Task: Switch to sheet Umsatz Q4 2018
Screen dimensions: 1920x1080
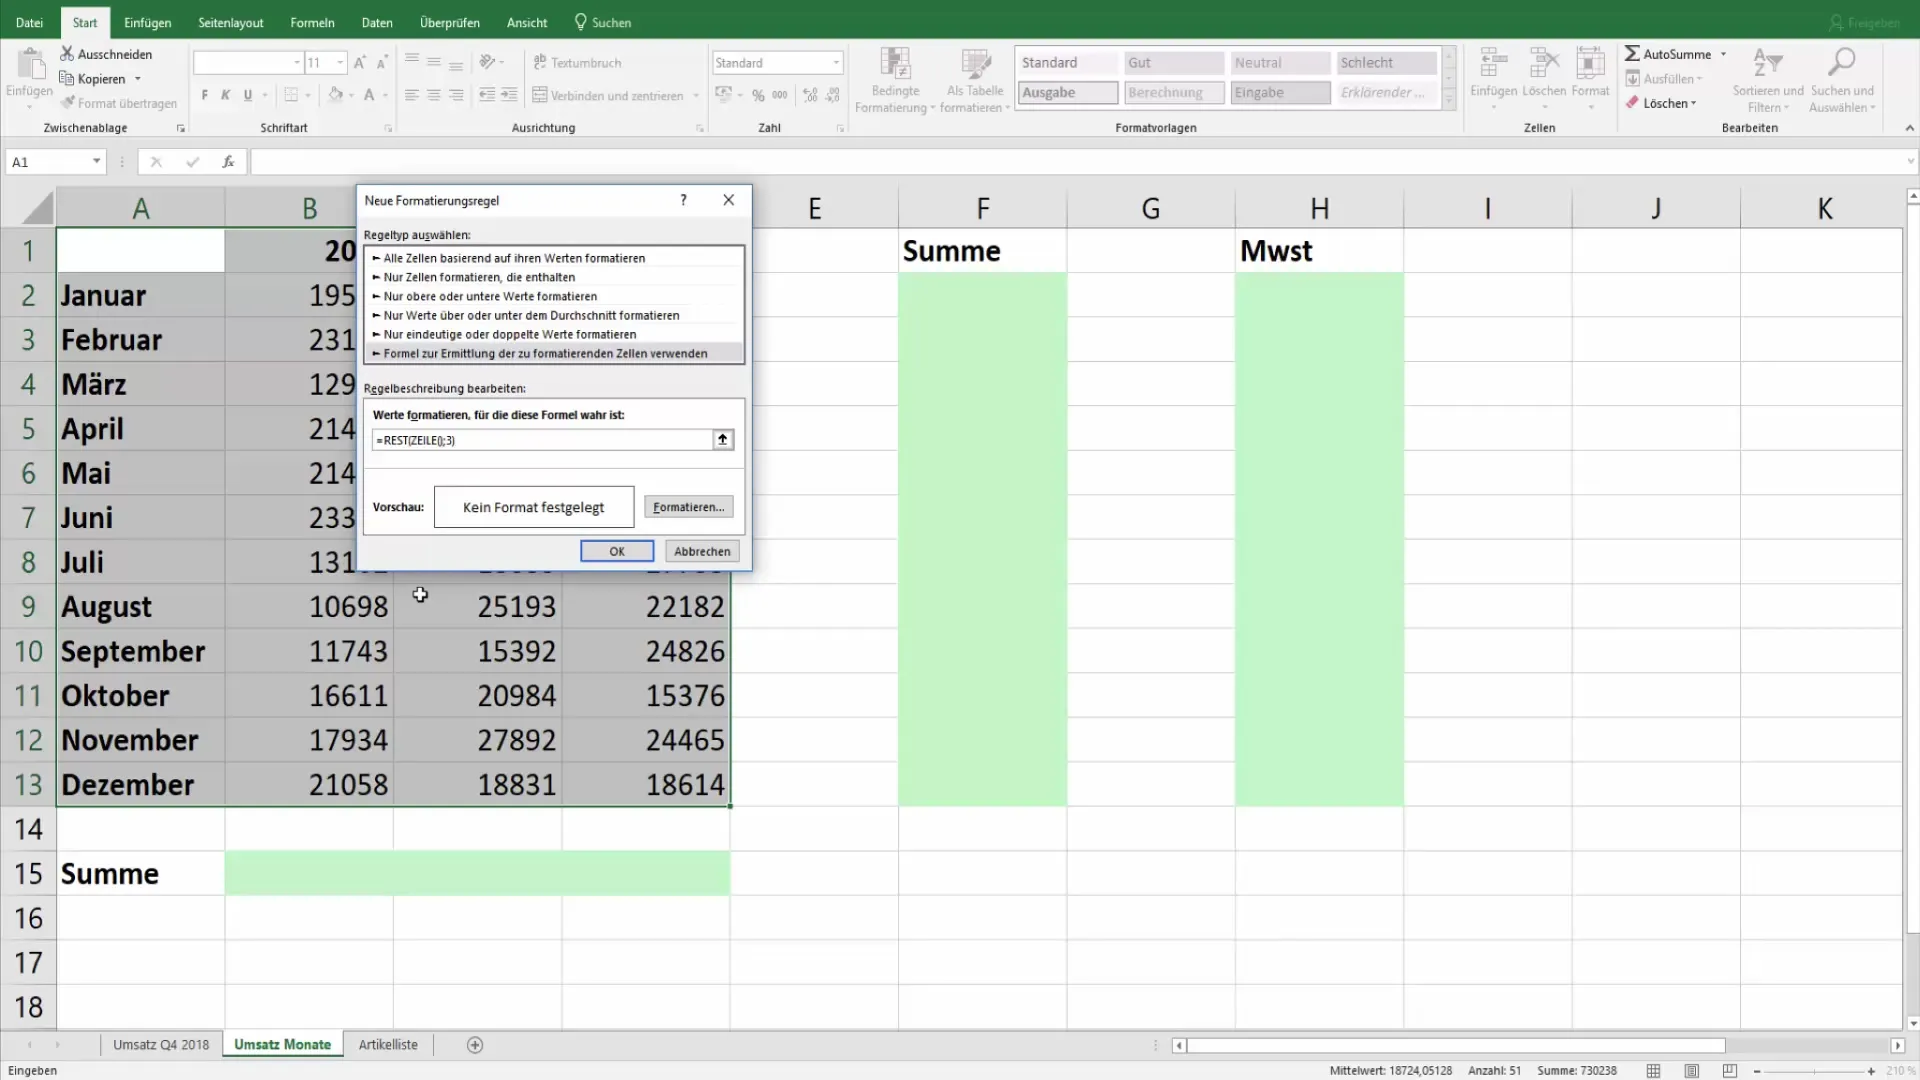Action: [161, 1044]
